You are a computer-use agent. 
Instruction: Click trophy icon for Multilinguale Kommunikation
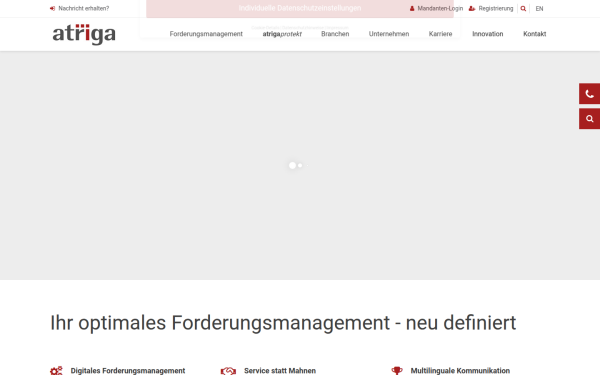(x=397, y=371)
